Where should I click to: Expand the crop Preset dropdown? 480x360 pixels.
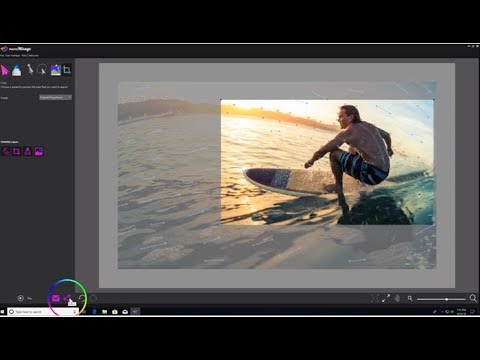[x=55, y=98]
